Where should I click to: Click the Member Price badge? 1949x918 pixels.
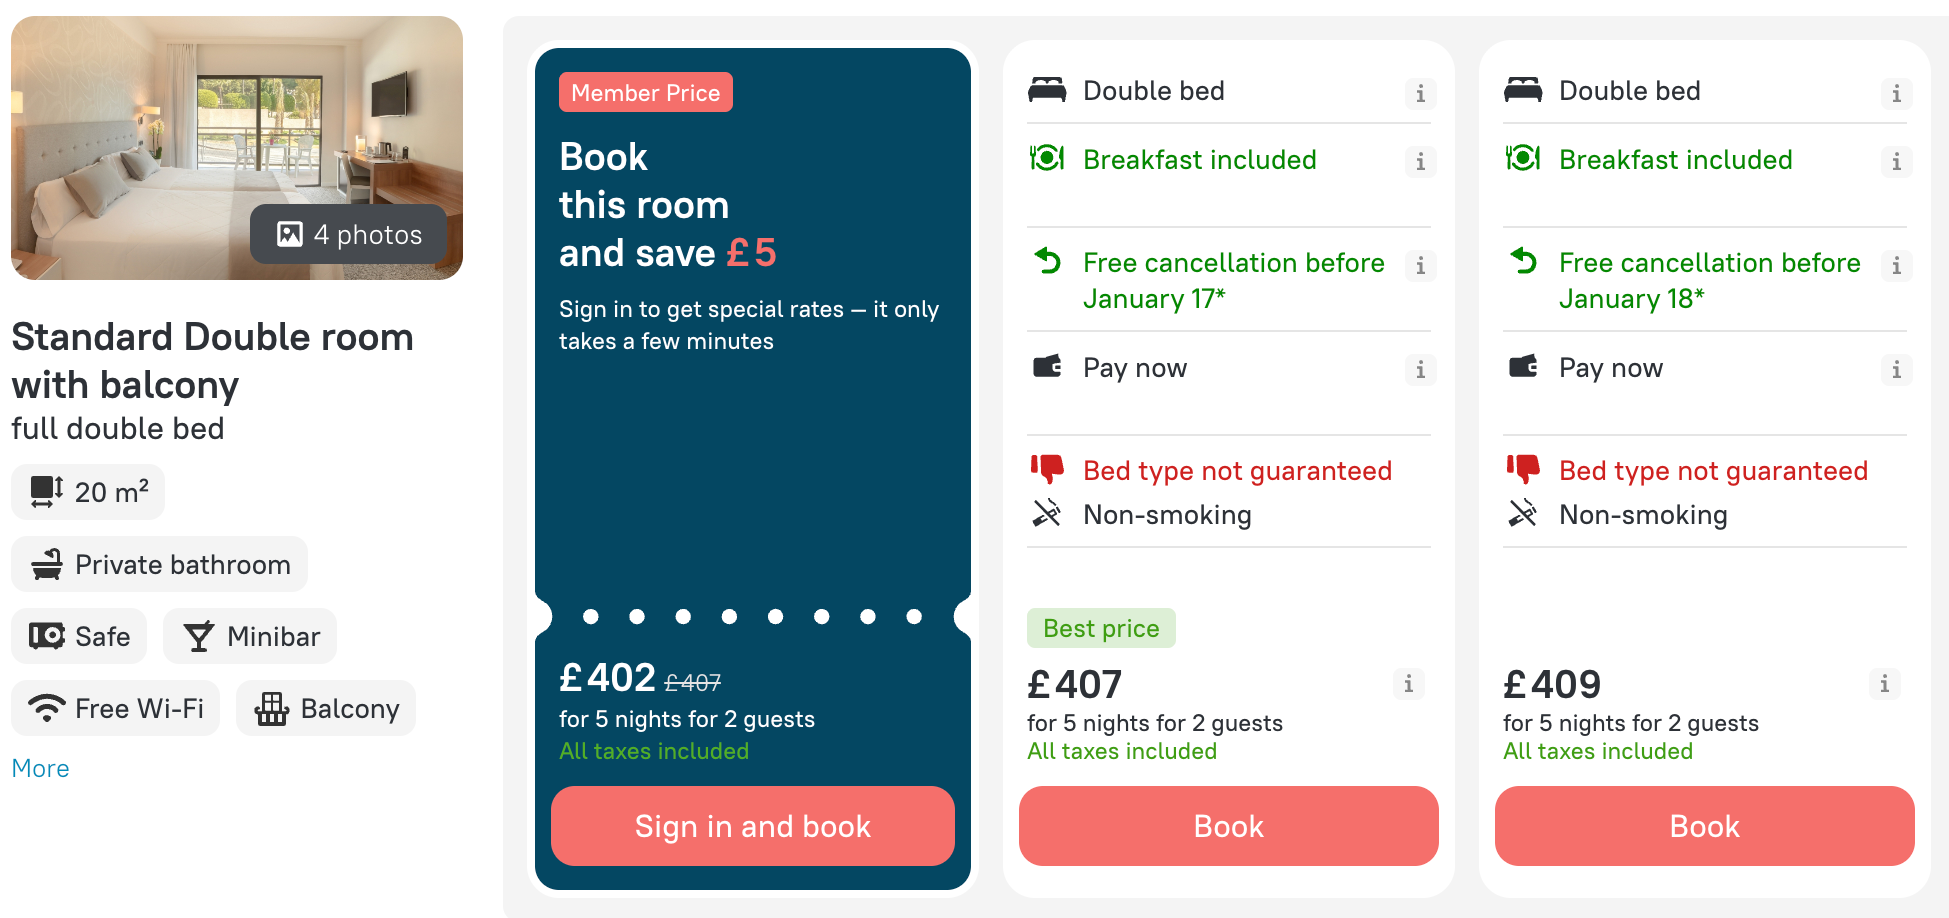tap(645, 93)
